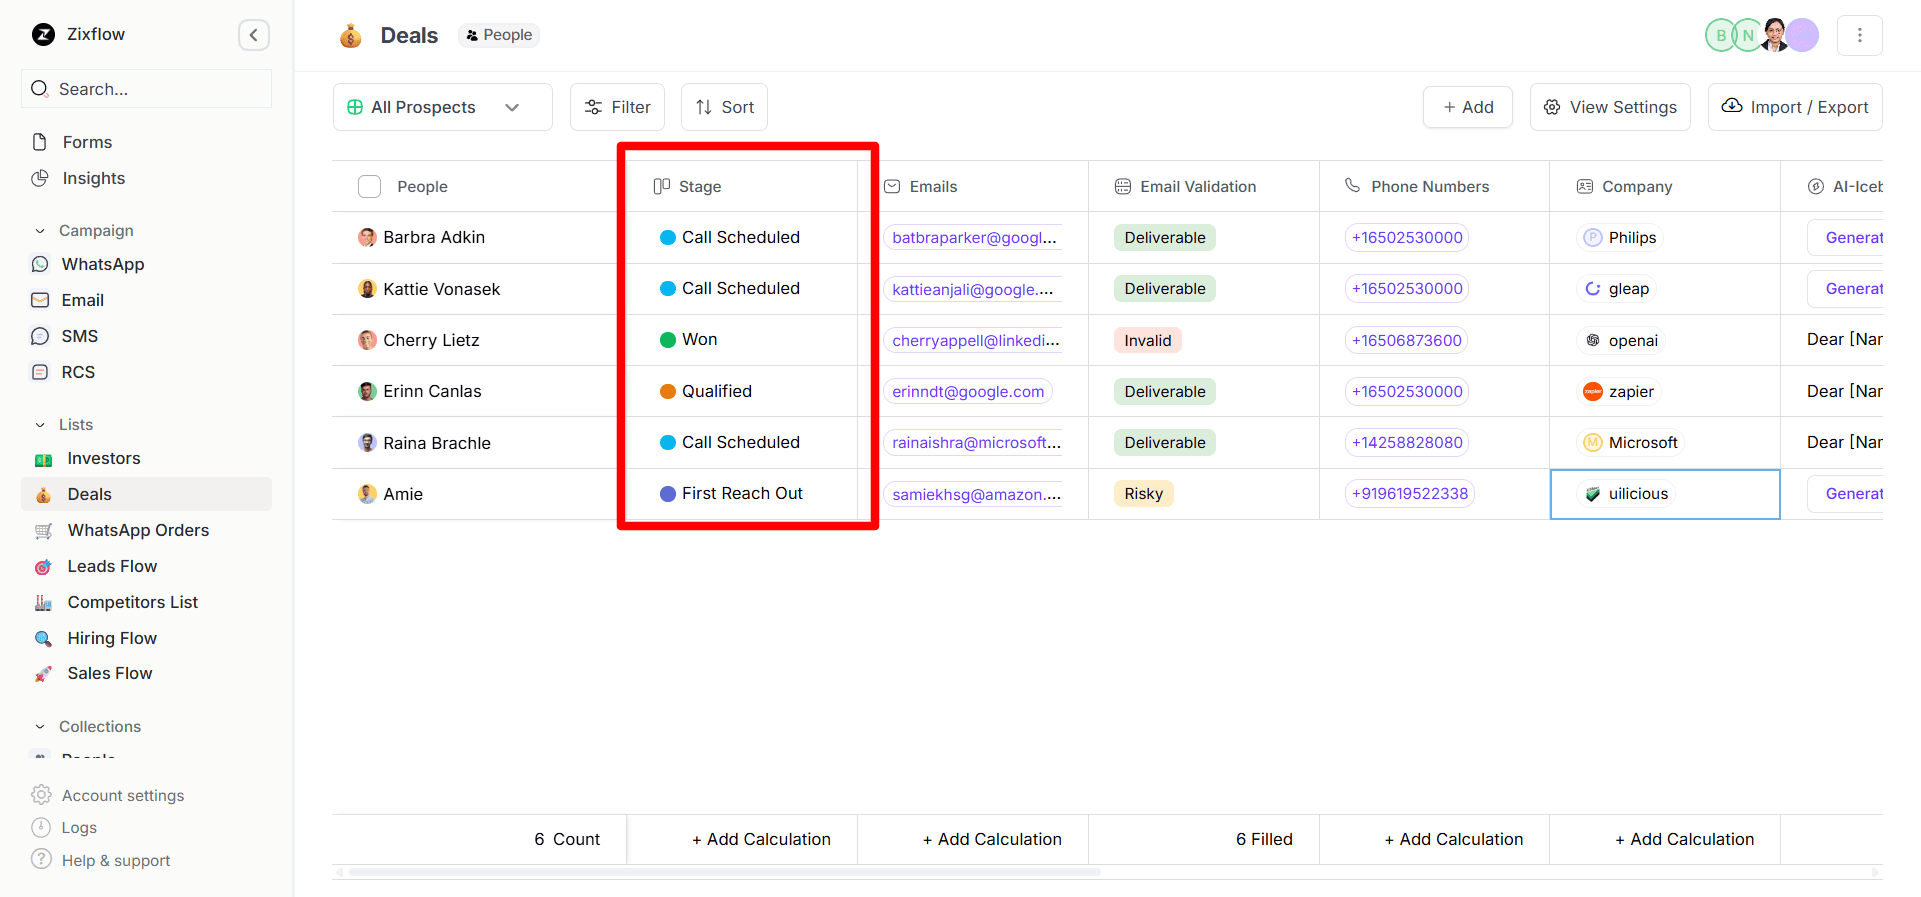Click Generate button in Barbra Adkin row
The width and height of the screenshot is (1921, 897).
point(1845,238)
